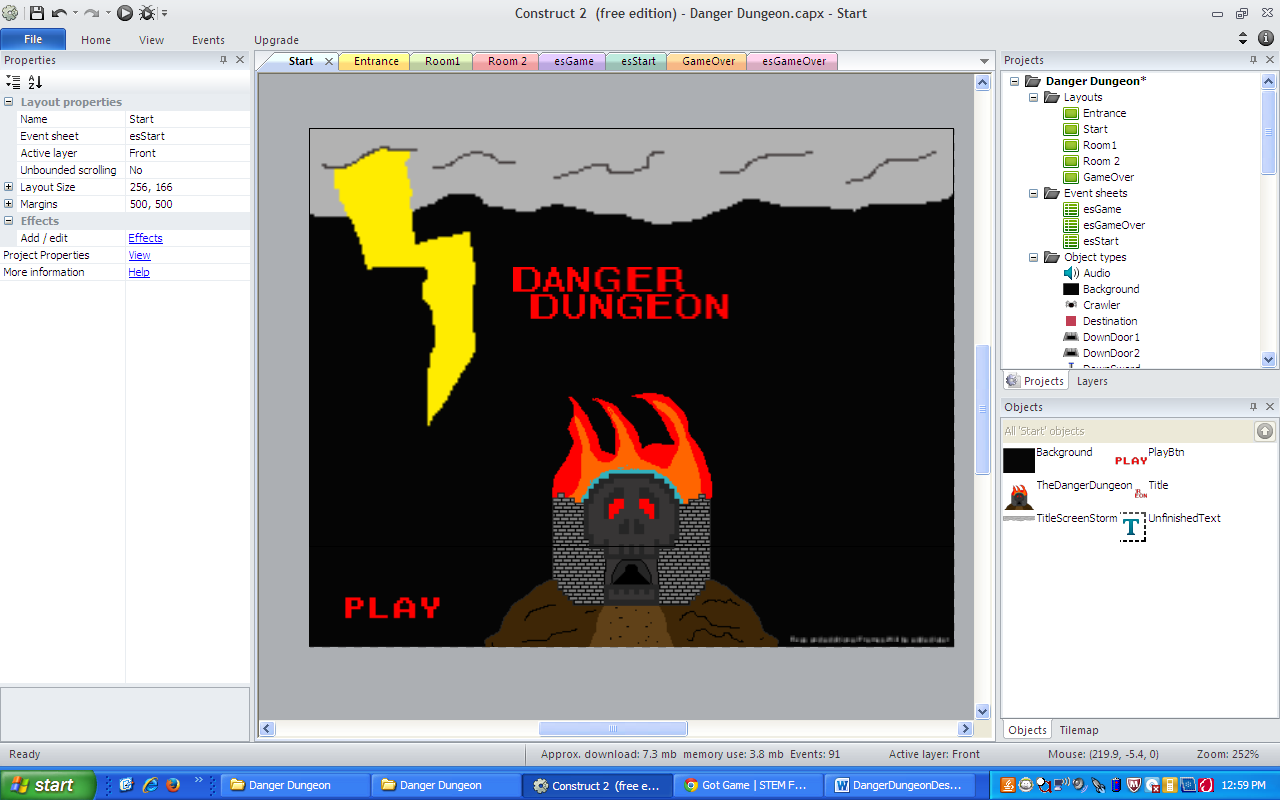Switch to the Layers panel tab
Screen dimensions: 1280x800
click(x=1092, y=381)
